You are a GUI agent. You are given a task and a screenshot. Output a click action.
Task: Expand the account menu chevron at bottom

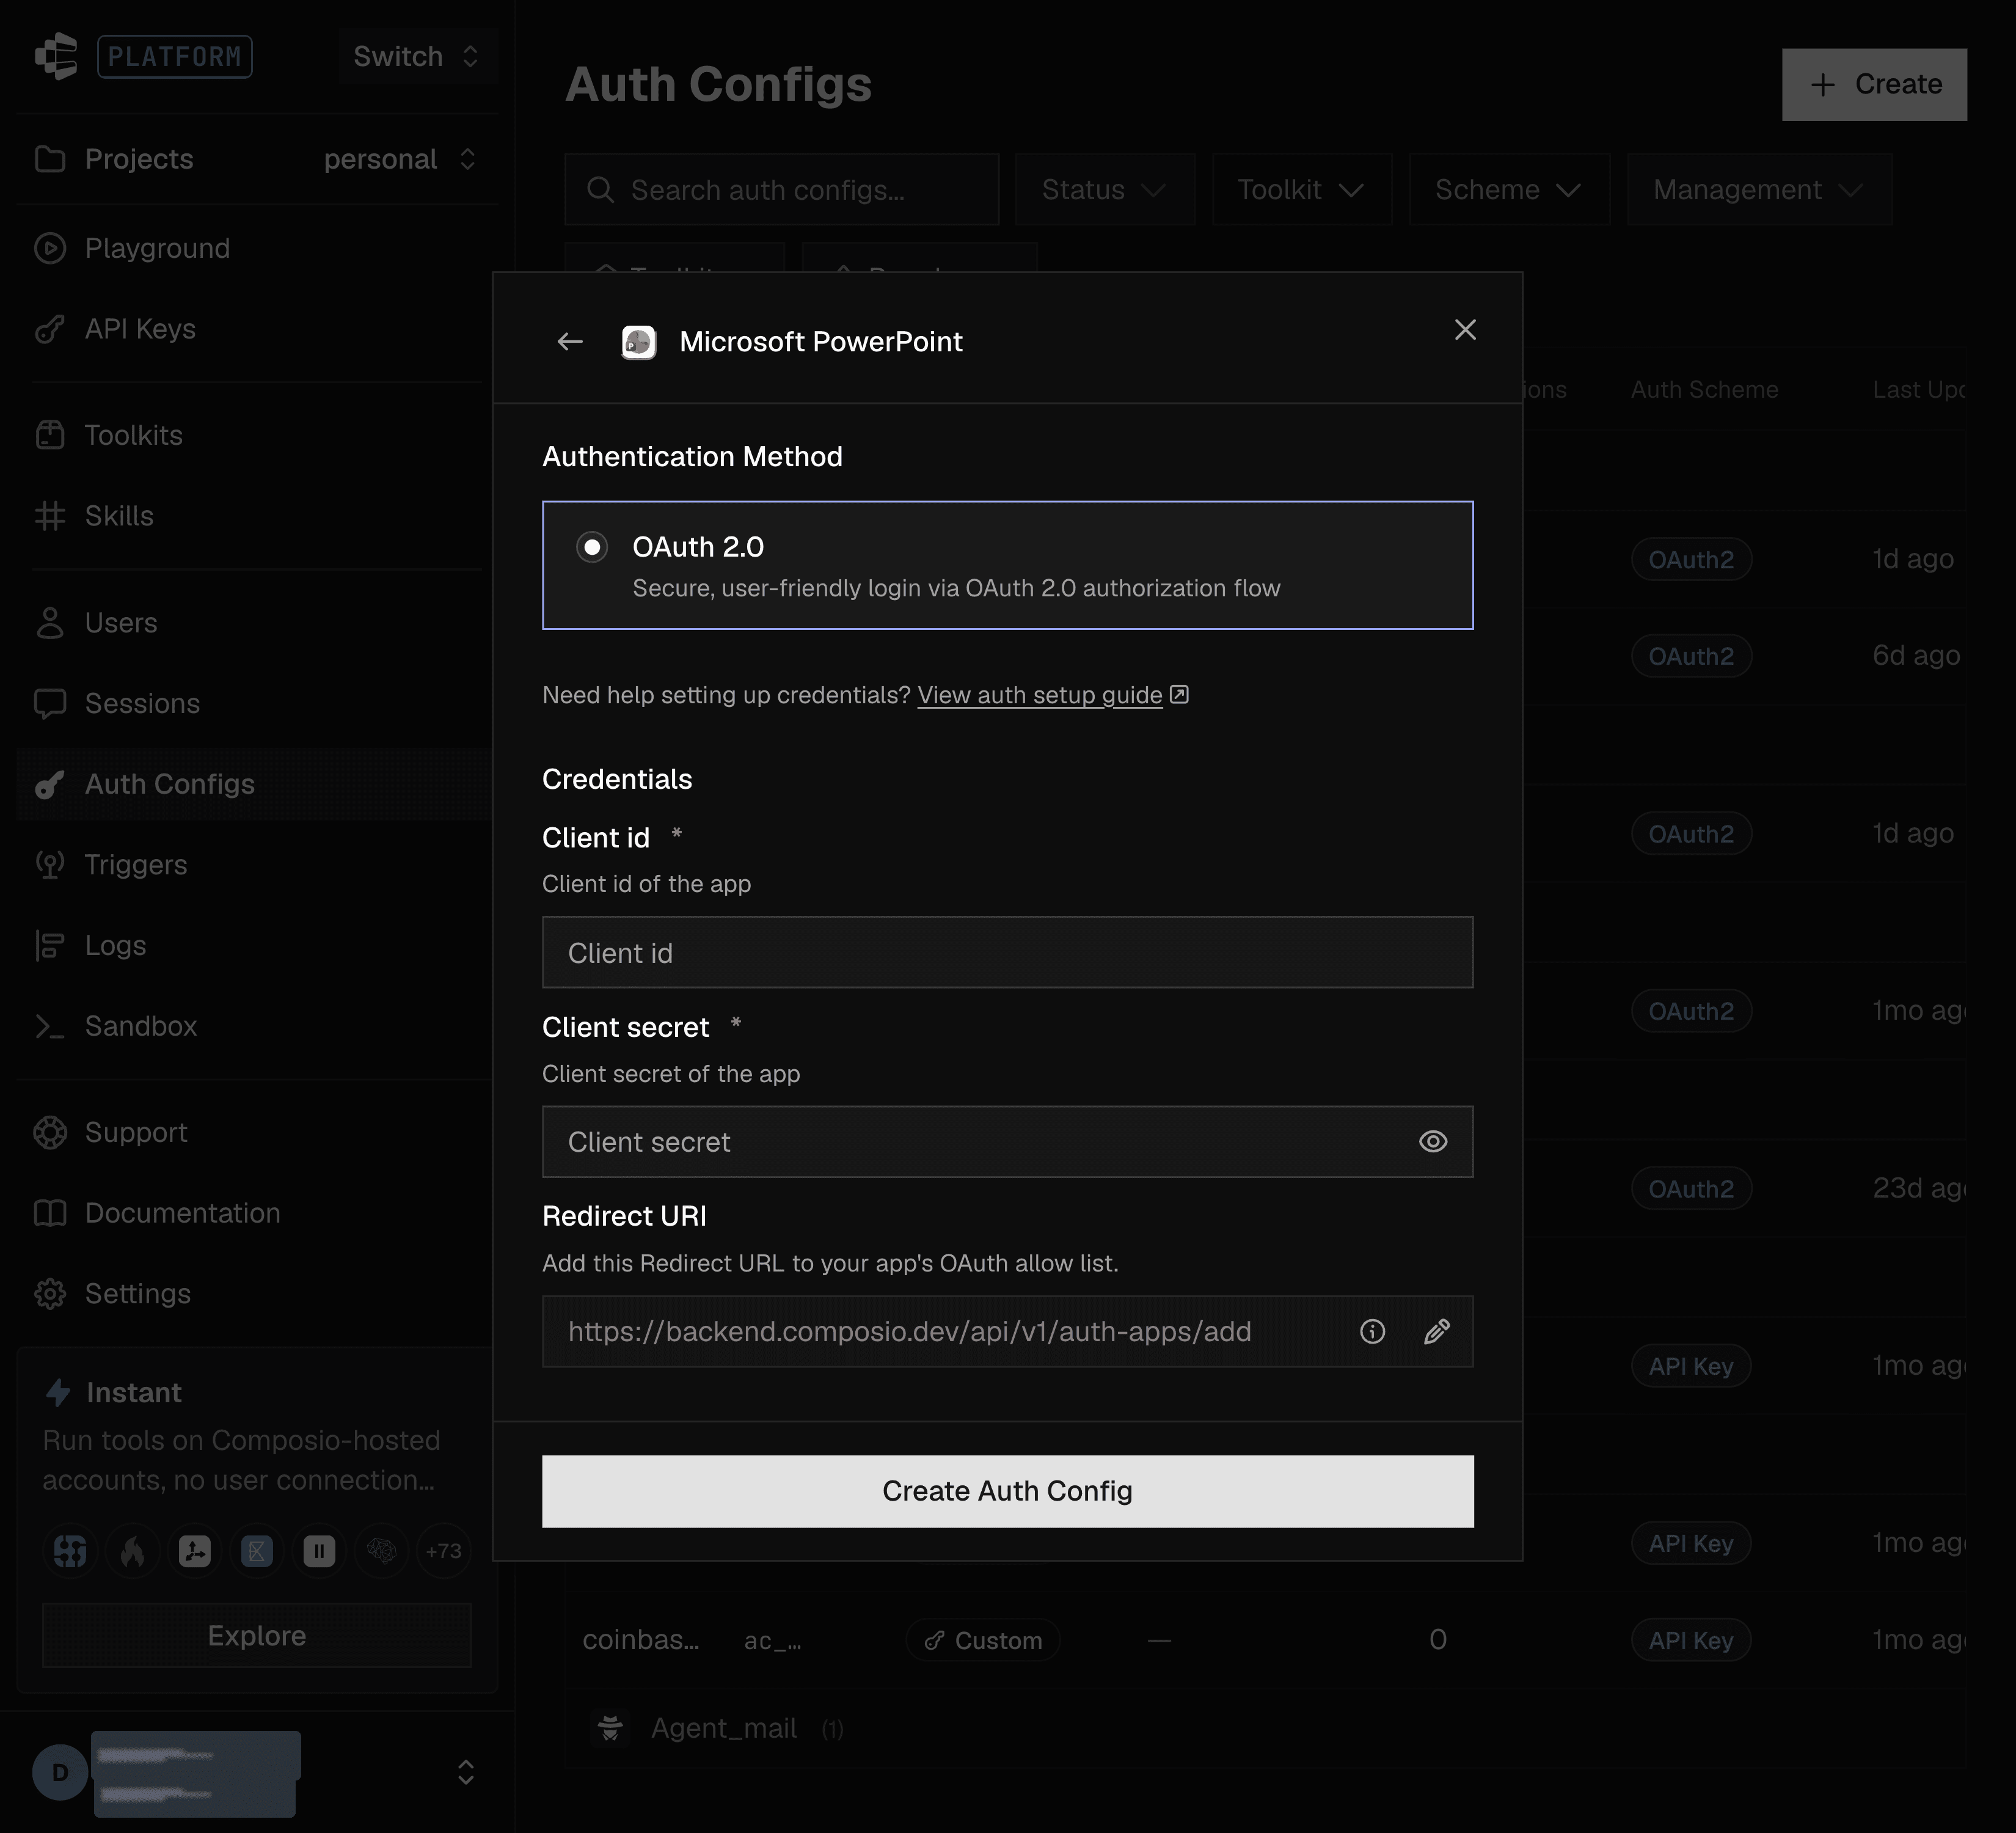pos(466,1772)
